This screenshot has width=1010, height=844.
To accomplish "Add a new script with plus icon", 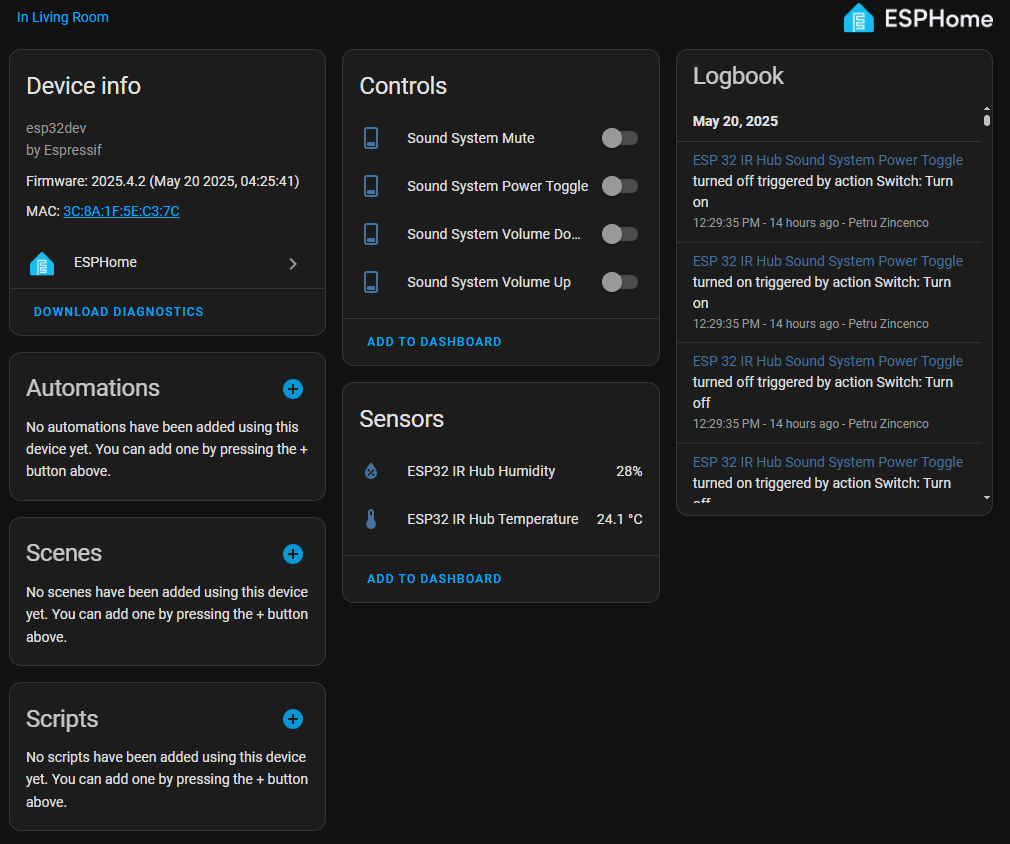I will 293,719.
